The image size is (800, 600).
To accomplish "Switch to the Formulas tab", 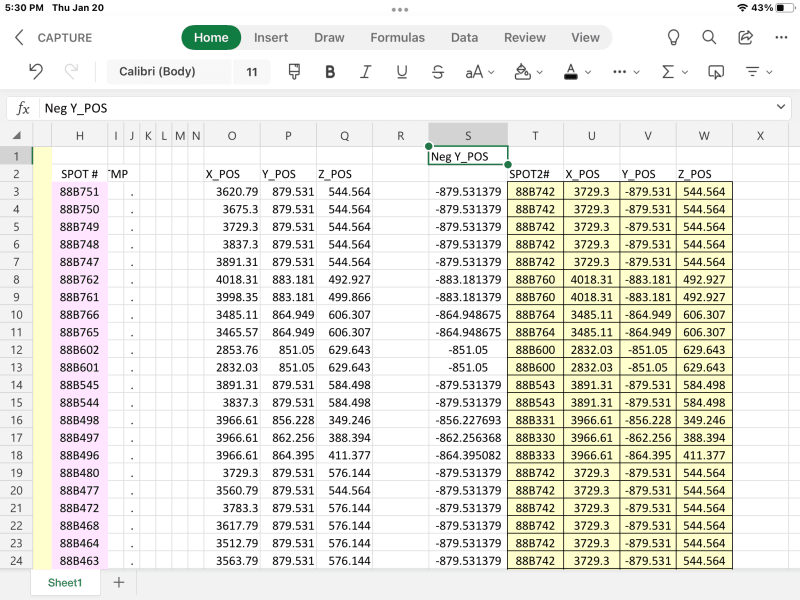I will pos(397,37).
